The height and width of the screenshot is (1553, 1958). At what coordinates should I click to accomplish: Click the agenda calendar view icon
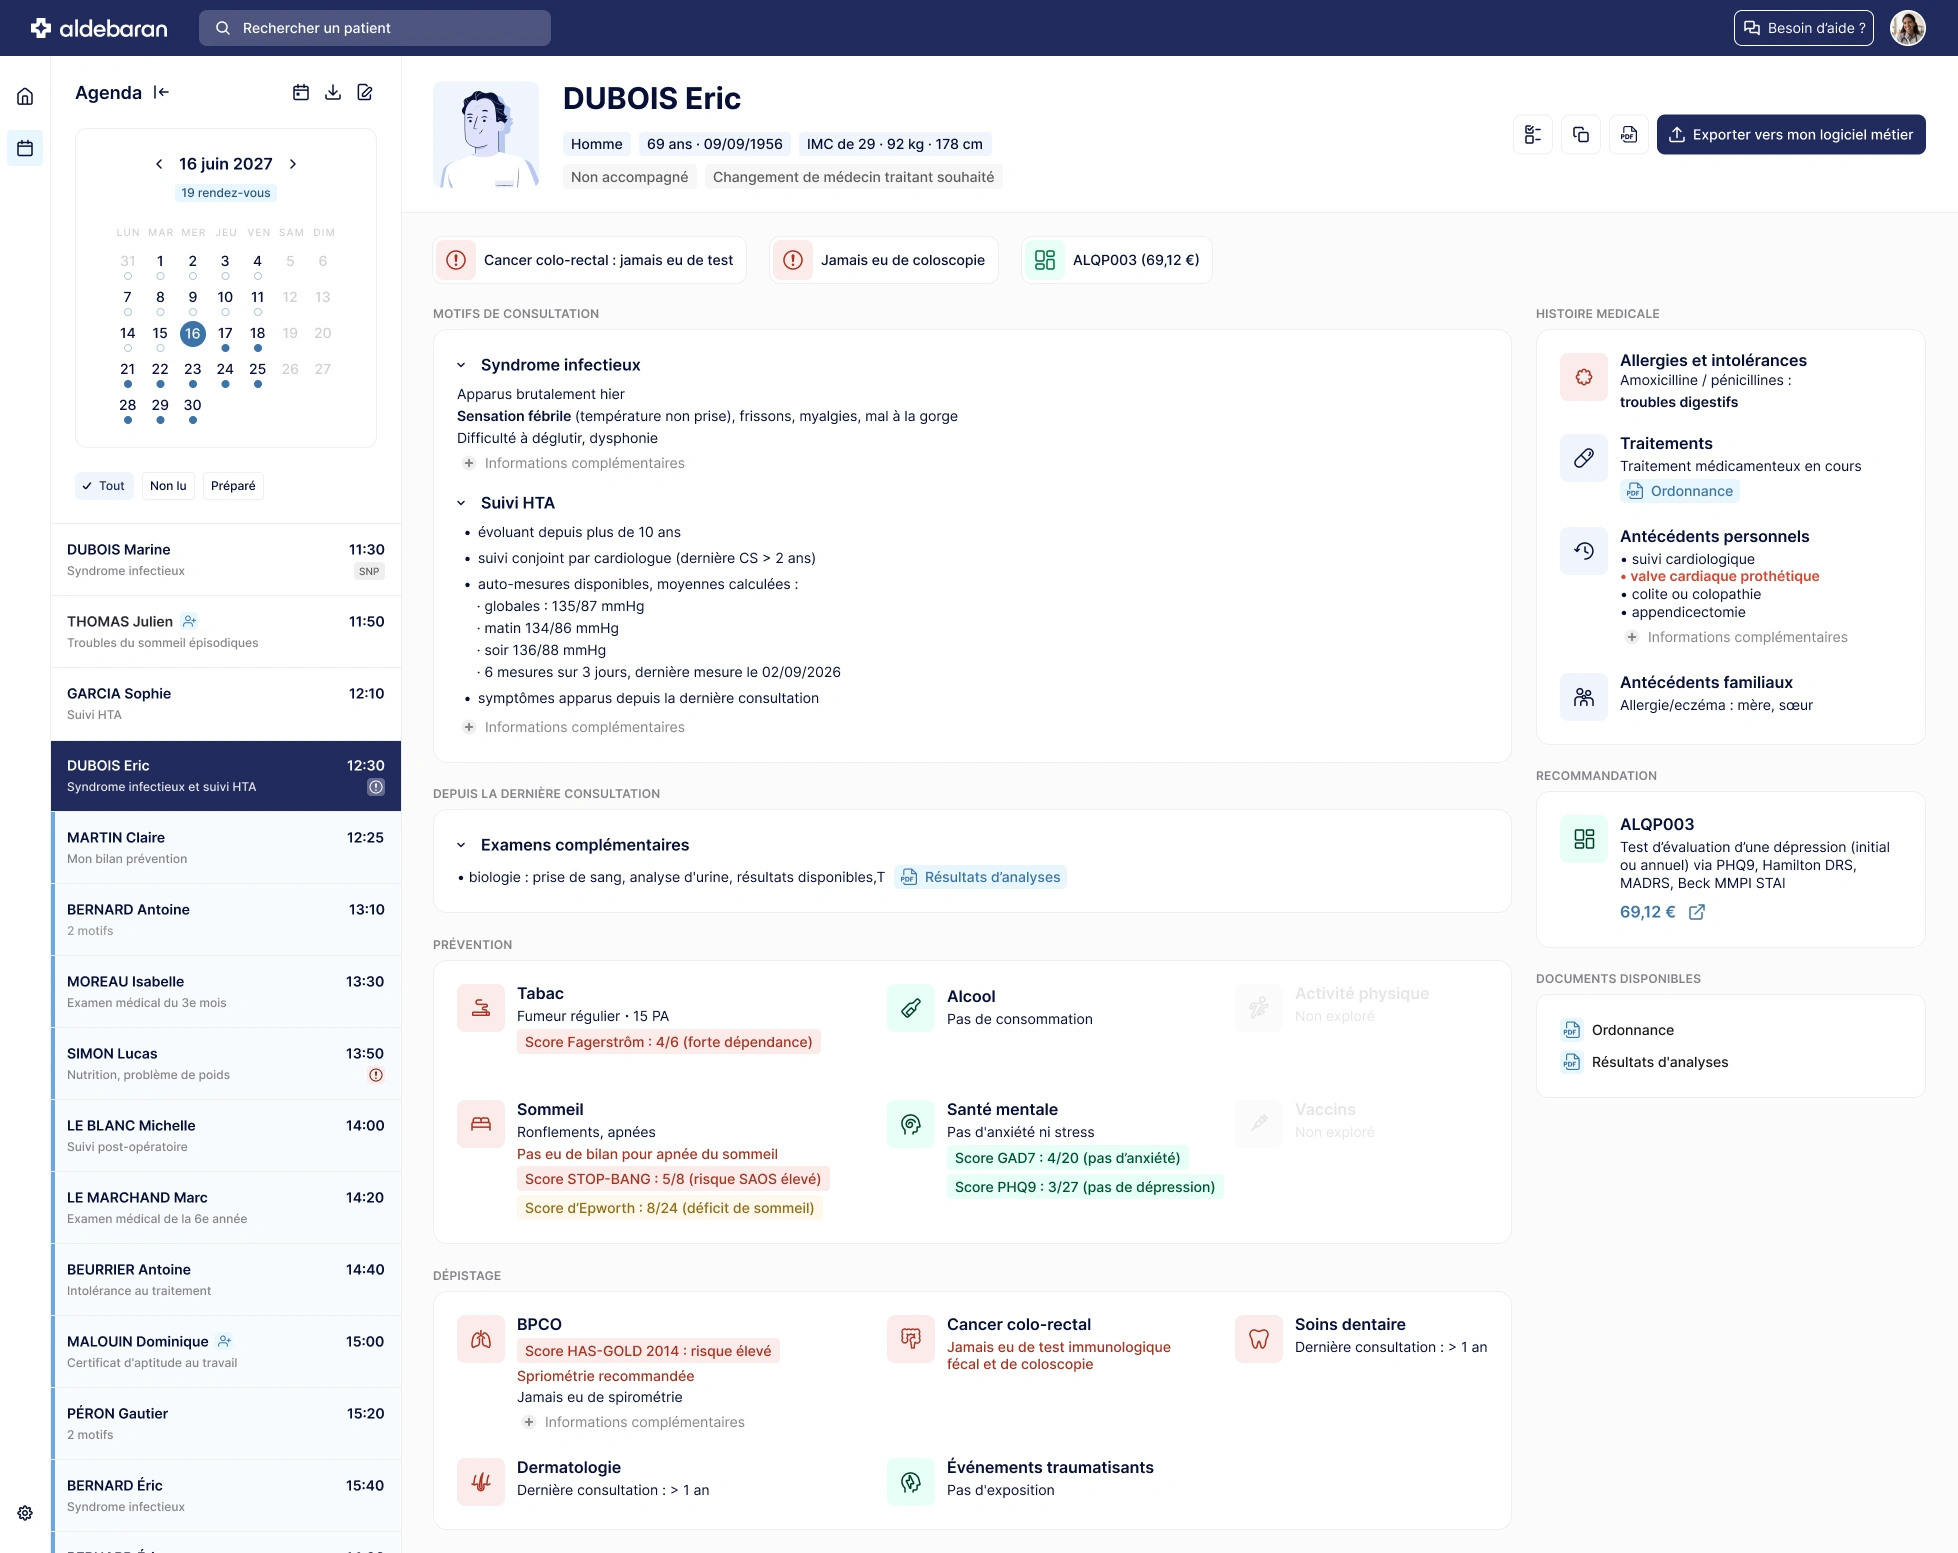[x=300, y=92]
